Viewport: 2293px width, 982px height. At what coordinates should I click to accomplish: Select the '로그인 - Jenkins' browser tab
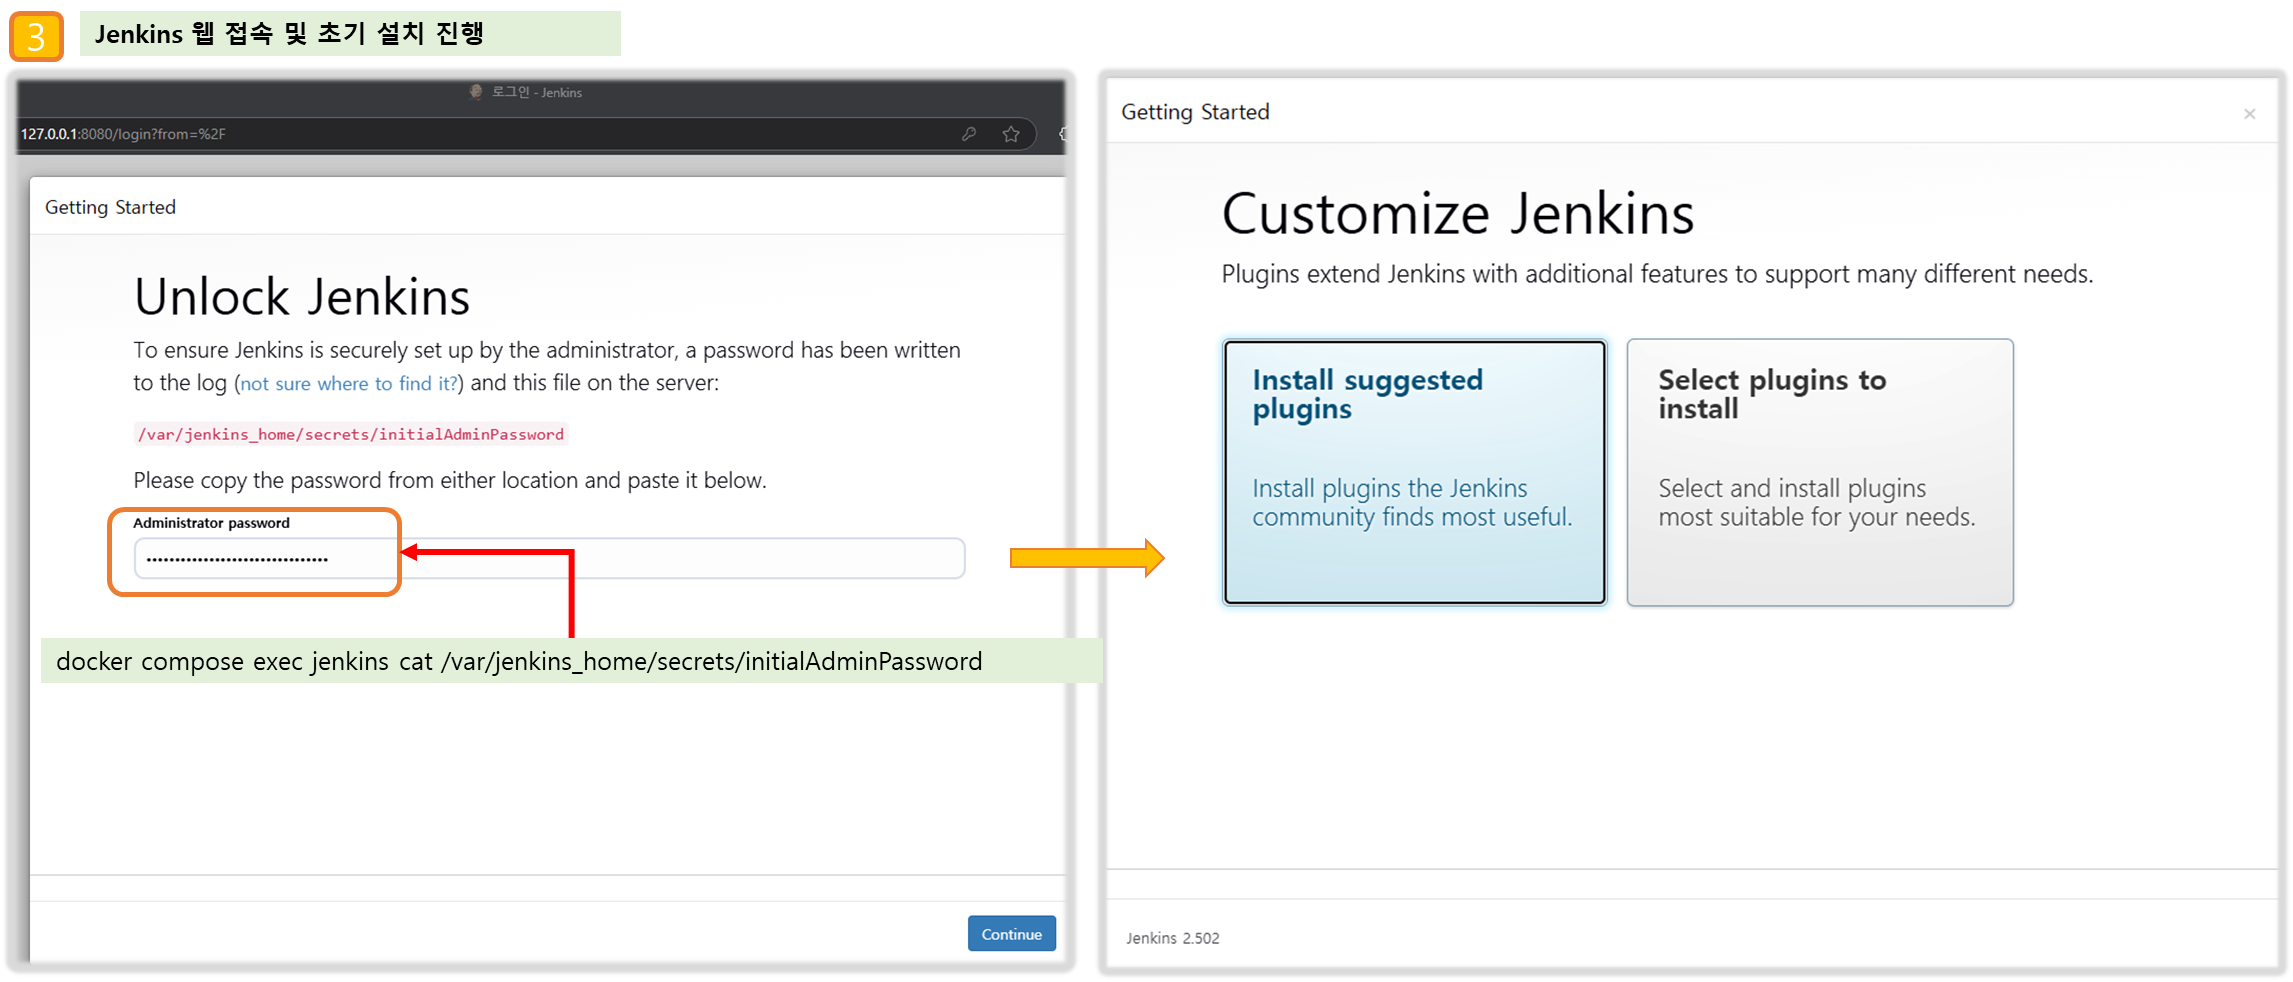[526, 92]
